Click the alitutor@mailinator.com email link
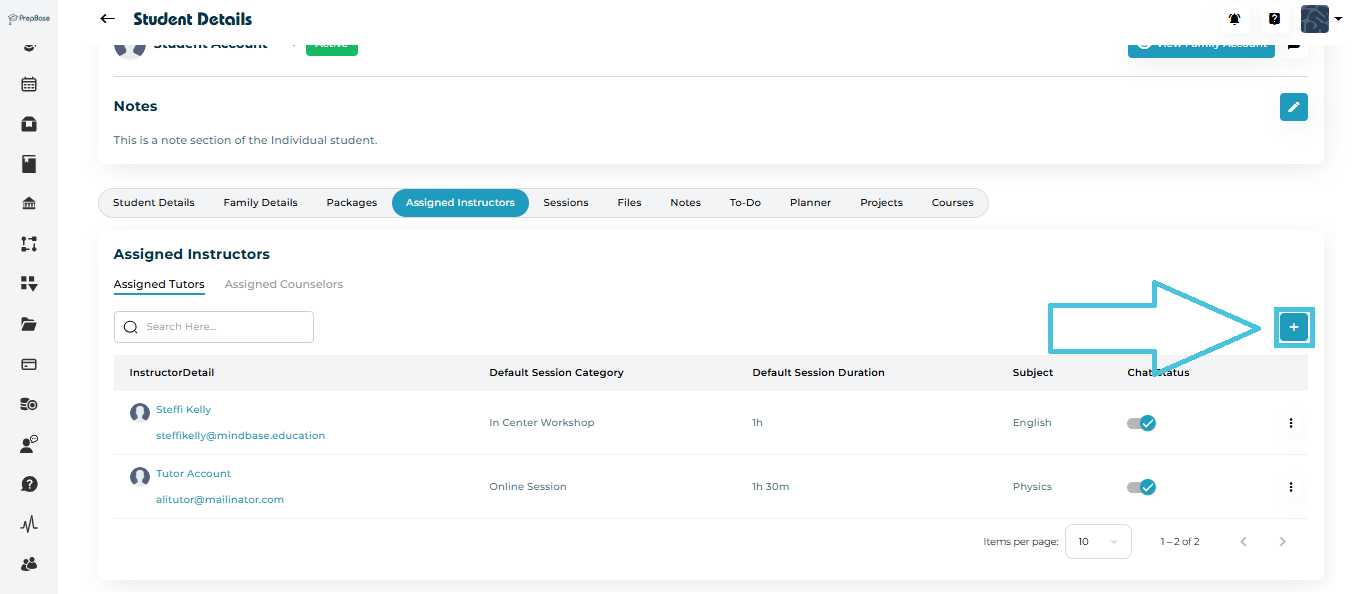1360x594 pixels. pos(220,500)
